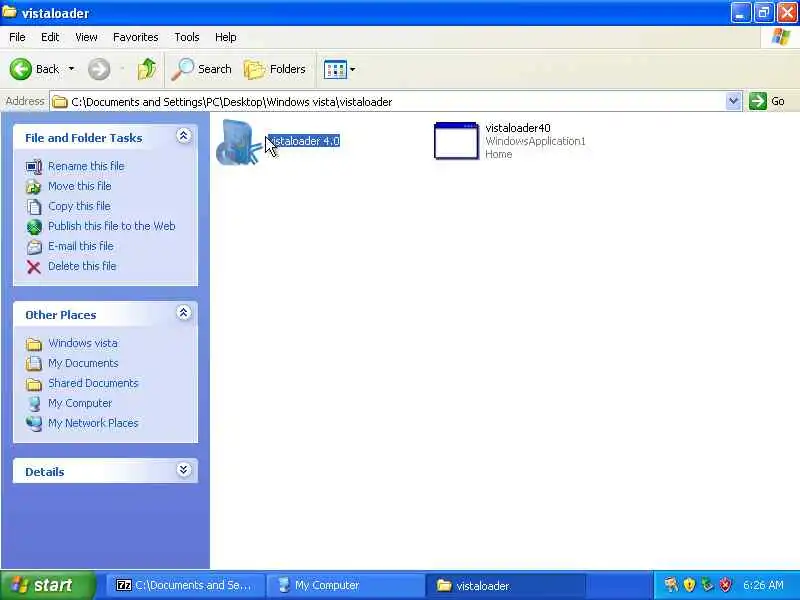Click the My Network Places icon
The width and height of the screenshot is (800, 600).
pos(34,423)
